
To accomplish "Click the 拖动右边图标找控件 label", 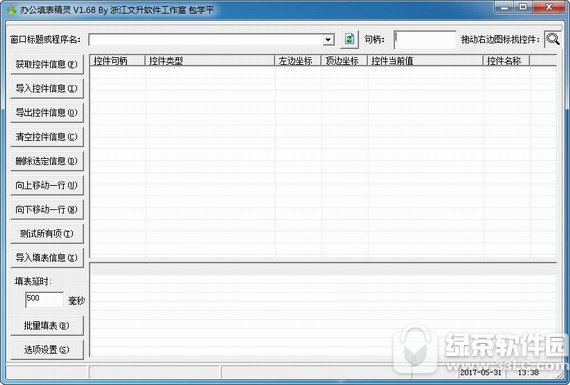I will pos(501,39).
